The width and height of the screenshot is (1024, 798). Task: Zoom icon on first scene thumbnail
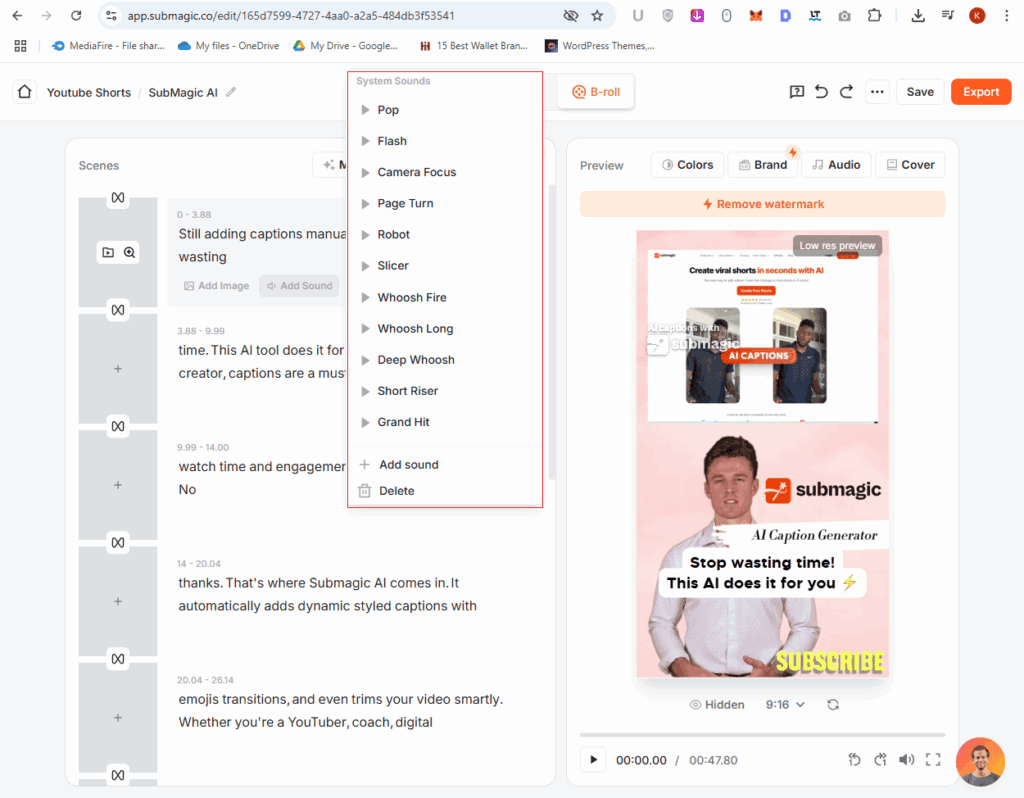[129, 252]
